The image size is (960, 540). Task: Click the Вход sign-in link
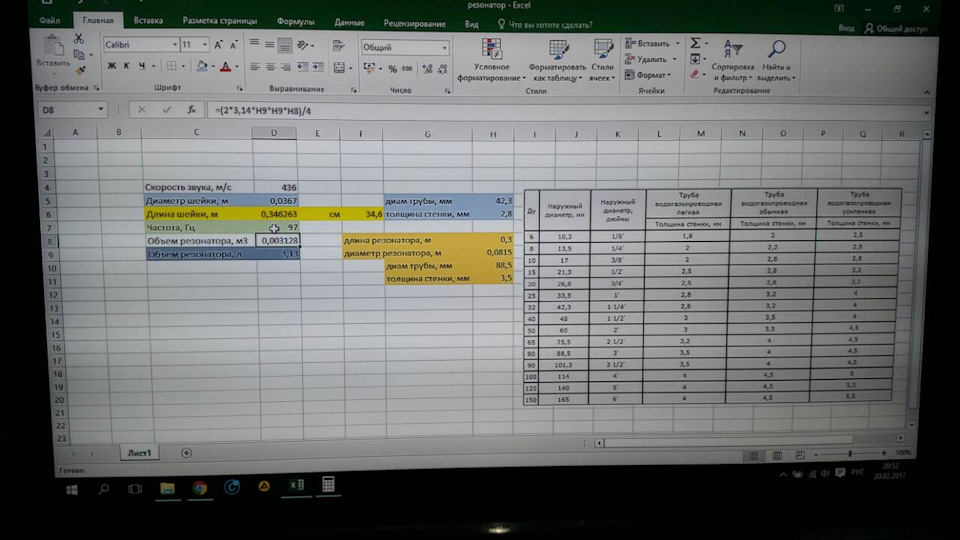846,28
